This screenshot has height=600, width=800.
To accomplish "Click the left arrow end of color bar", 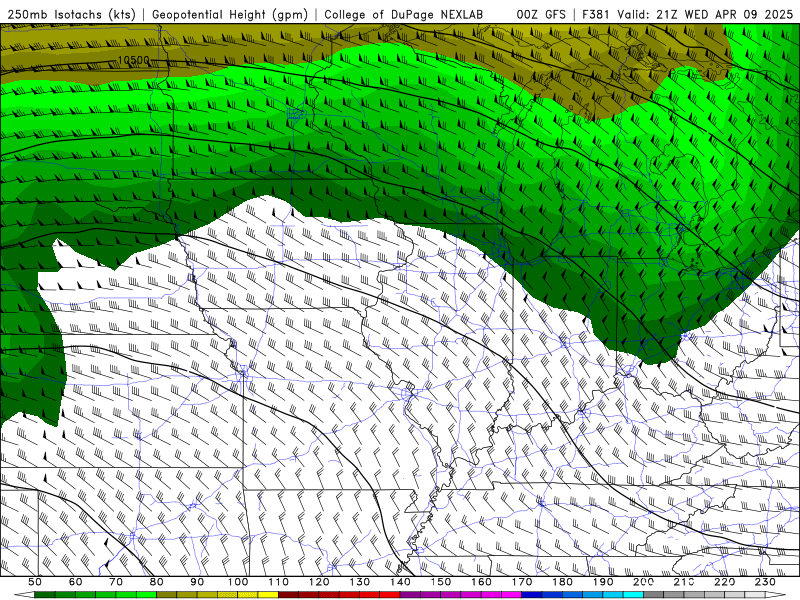I will point(24,594).
